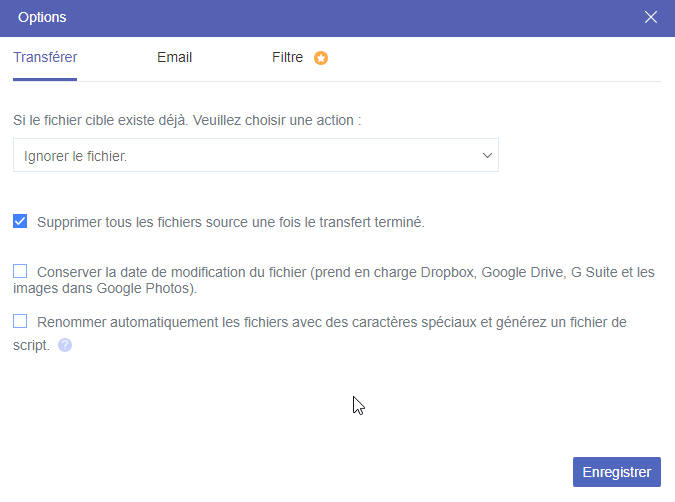Tick the auto-rename special characters checkbox
This screenshot has width=675, height=502.
coord(20,321)
